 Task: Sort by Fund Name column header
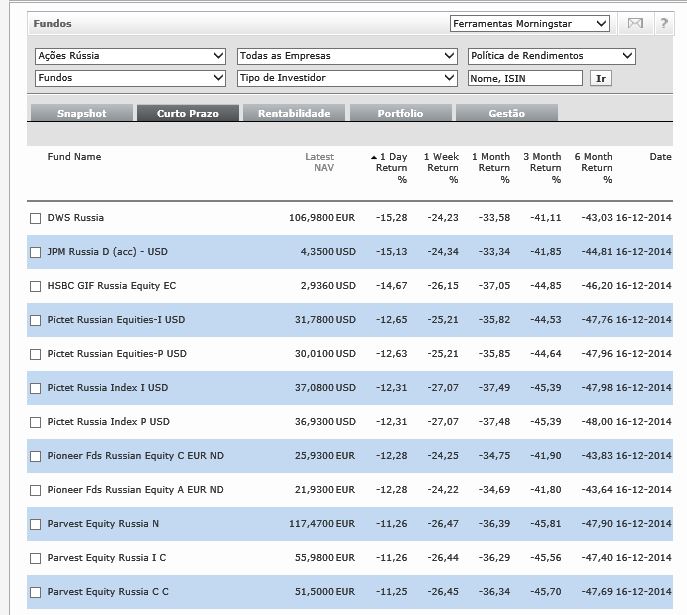tap(74, 157)
